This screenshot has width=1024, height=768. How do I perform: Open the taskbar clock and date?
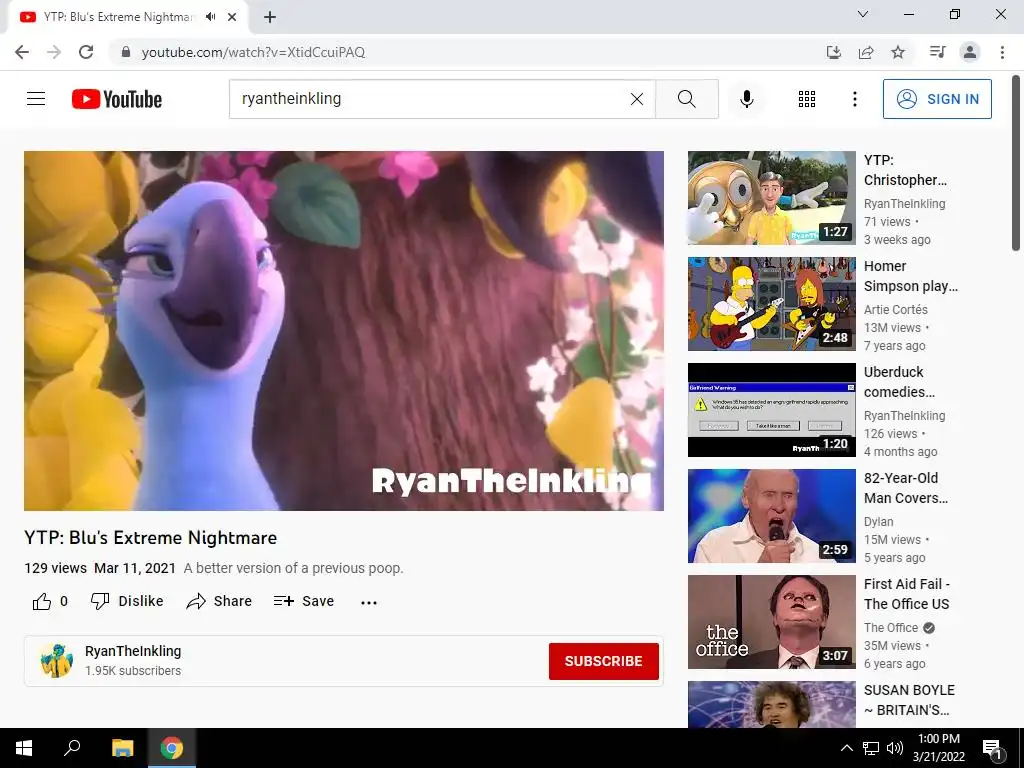(x=938, y=748)
